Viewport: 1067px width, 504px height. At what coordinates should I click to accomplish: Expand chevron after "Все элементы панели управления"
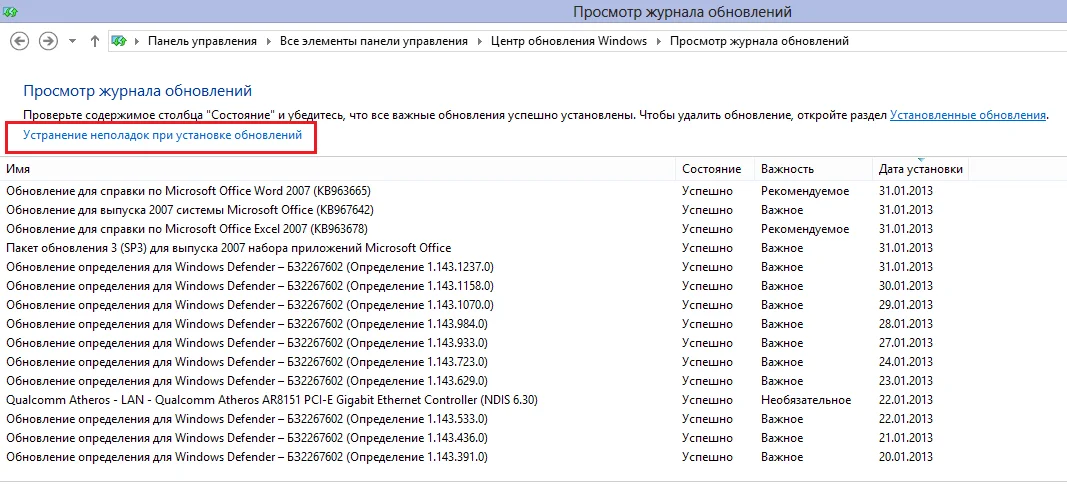(x=479, y=41)
